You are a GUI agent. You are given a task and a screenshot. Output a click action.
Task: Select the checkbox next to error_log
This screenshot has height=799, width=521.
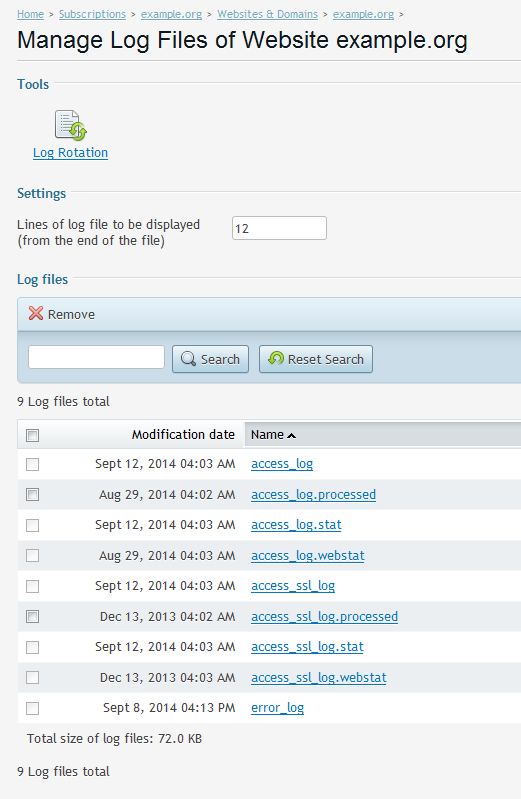(x=33, y=708)
